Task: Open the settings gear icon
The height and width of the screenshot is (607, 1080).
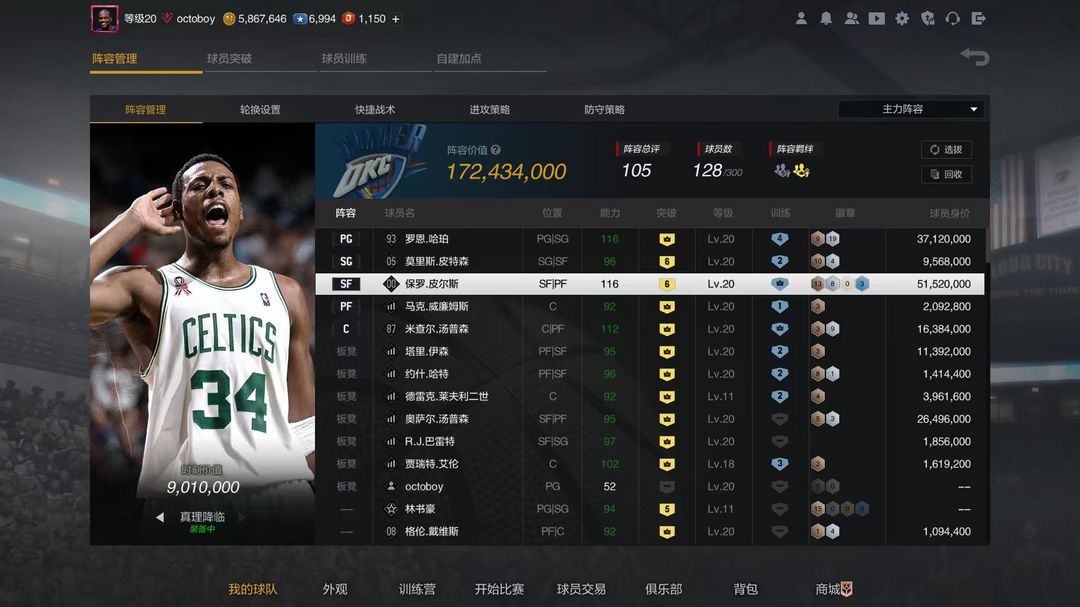Action: pos(902,18)
